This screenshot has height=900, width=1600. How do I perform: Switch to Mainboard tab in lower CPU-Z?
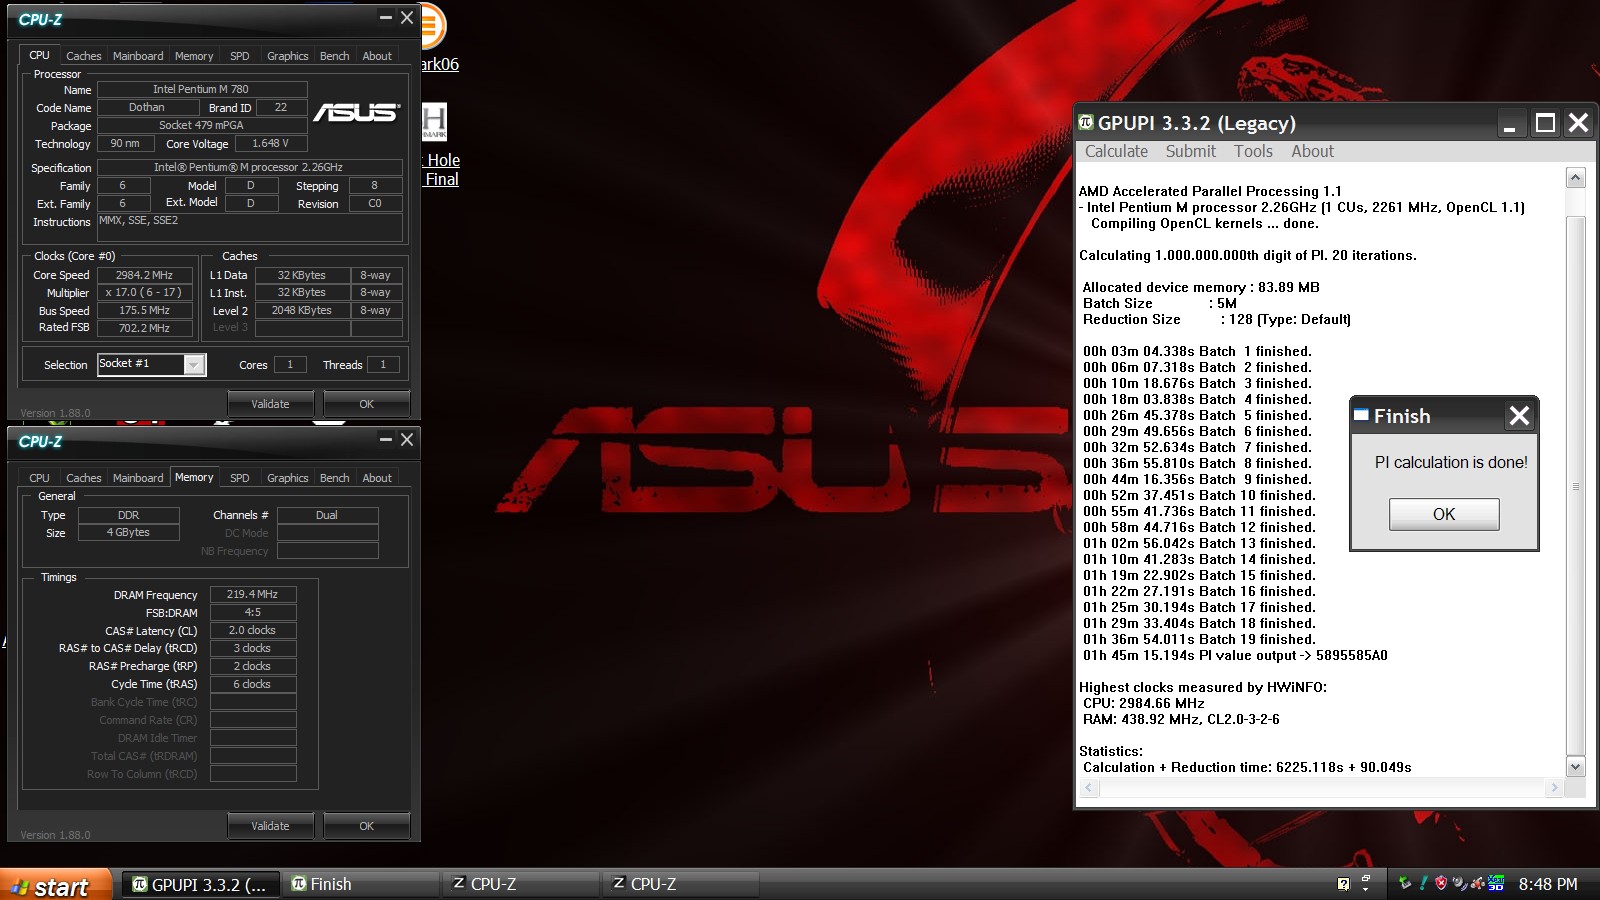138,478
